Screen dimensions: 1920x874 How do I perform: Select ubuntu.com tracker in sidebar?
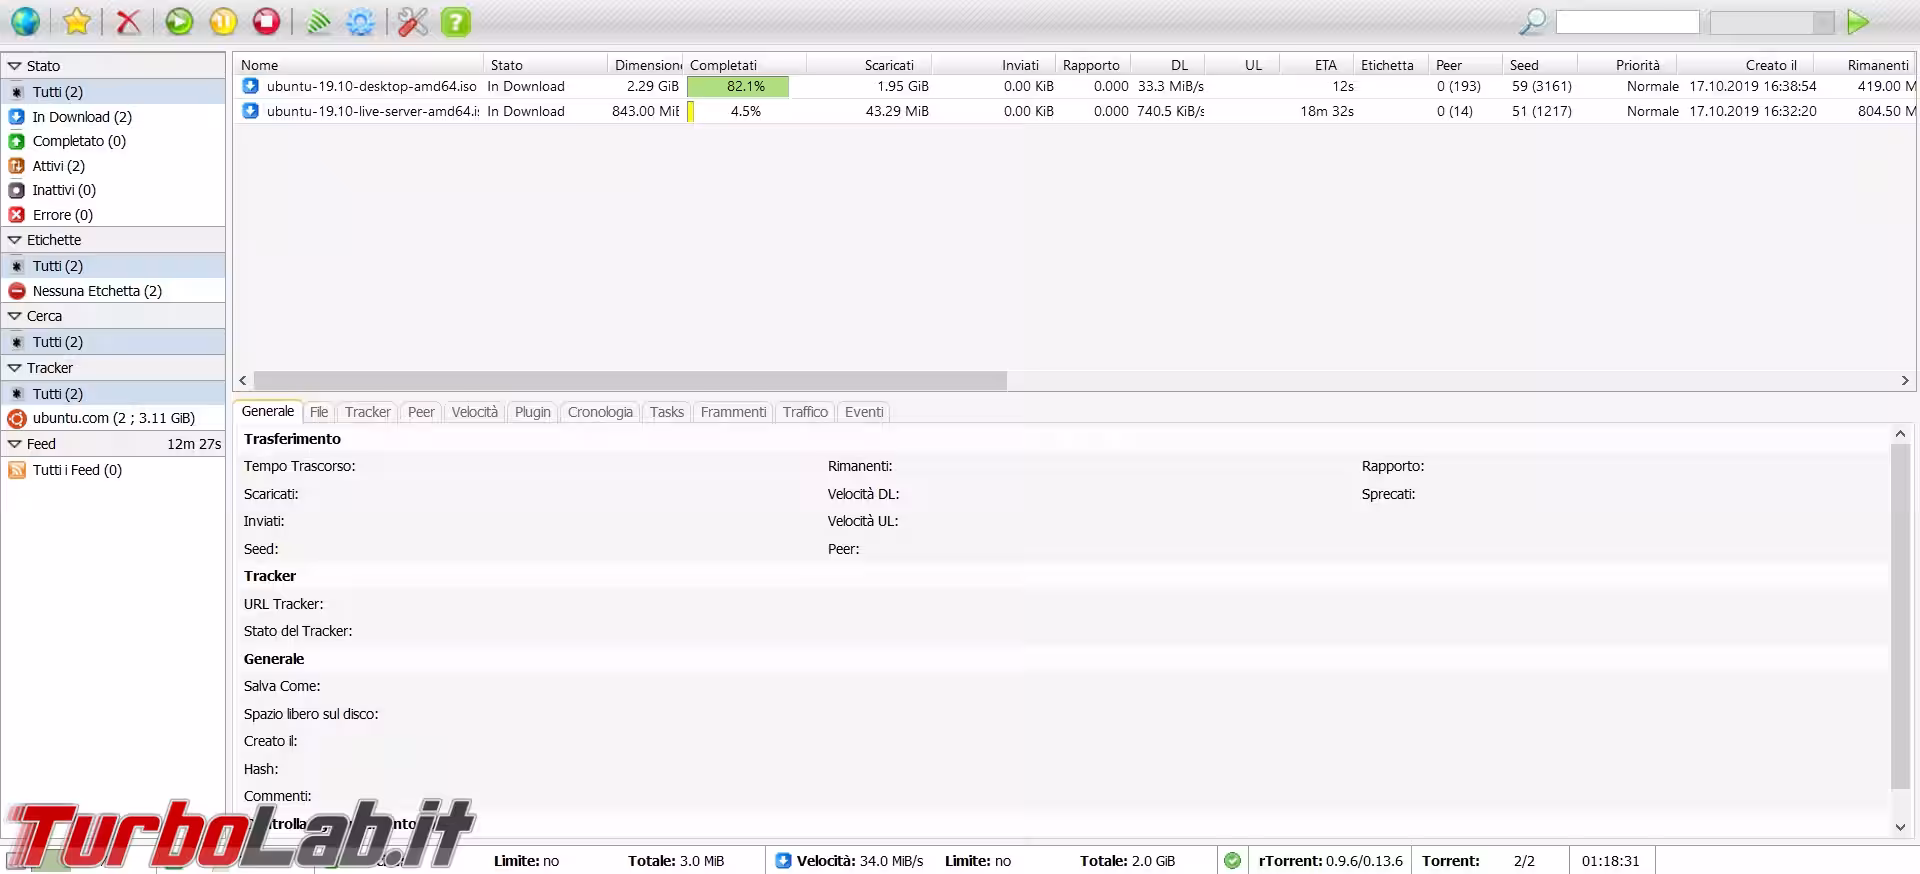point(113,418)
